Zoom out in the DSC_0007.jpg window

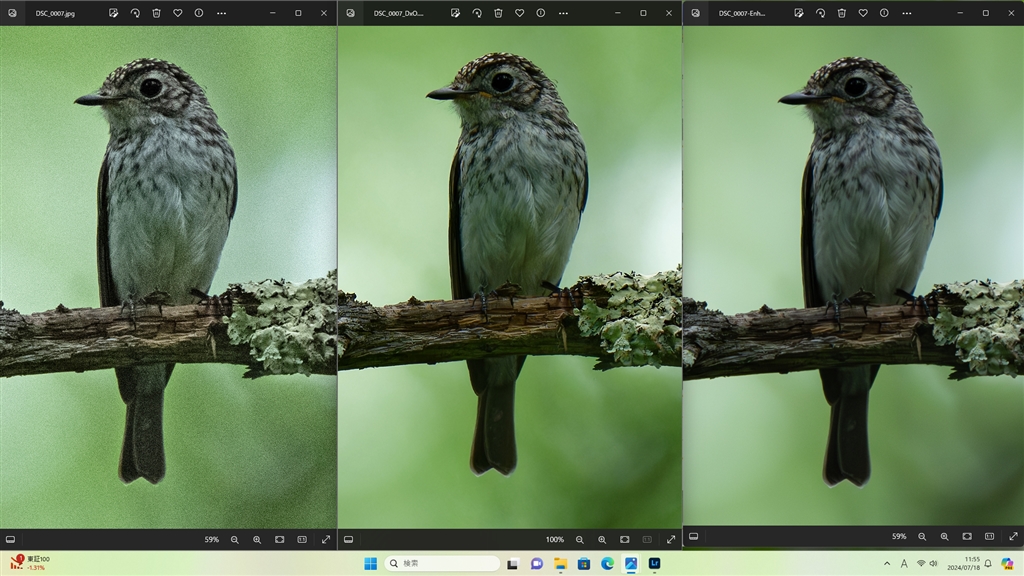click(235, 539)
